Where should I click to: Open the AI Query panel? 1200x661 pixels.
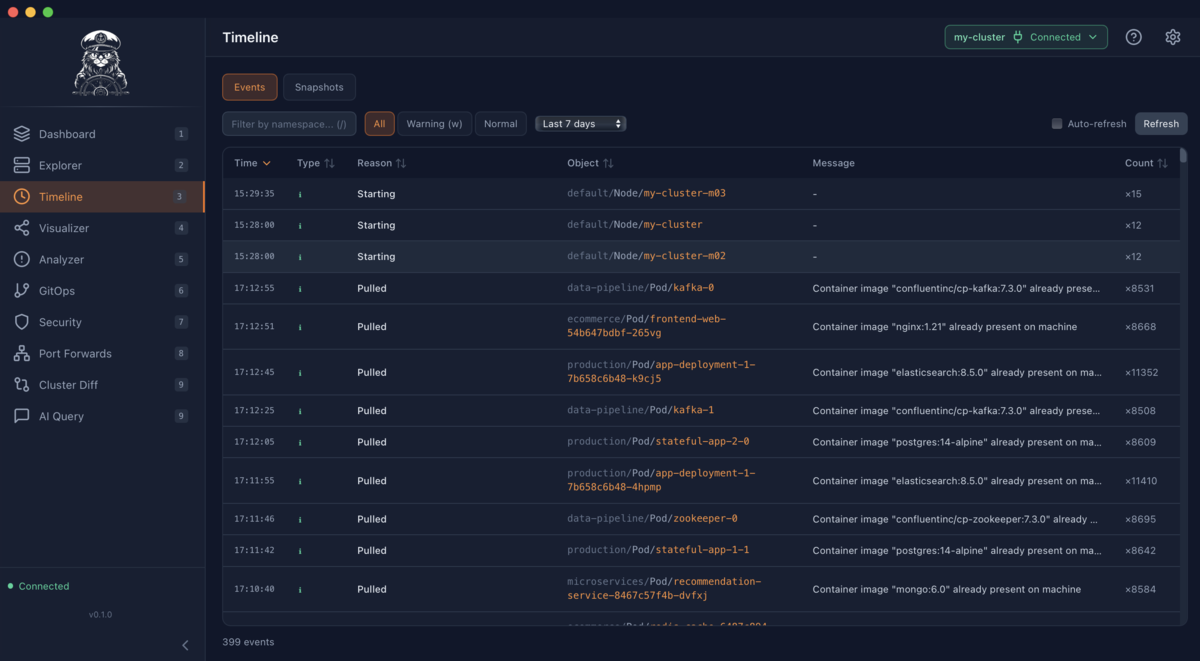(x=60, y=415)
